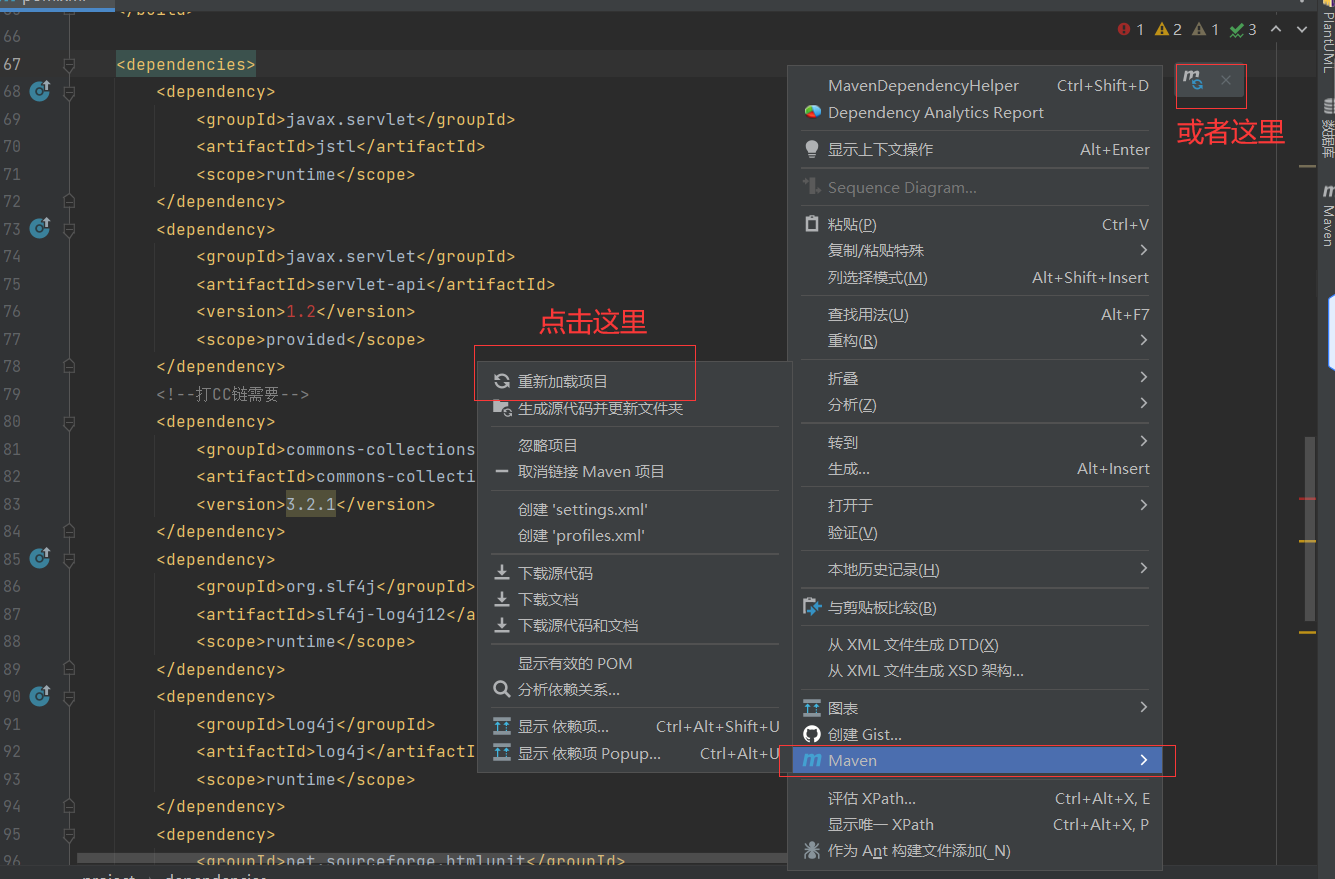Dismiss the Maven reload floating notification
This screenshot has height=879, width=1335.
point(1226,80)
